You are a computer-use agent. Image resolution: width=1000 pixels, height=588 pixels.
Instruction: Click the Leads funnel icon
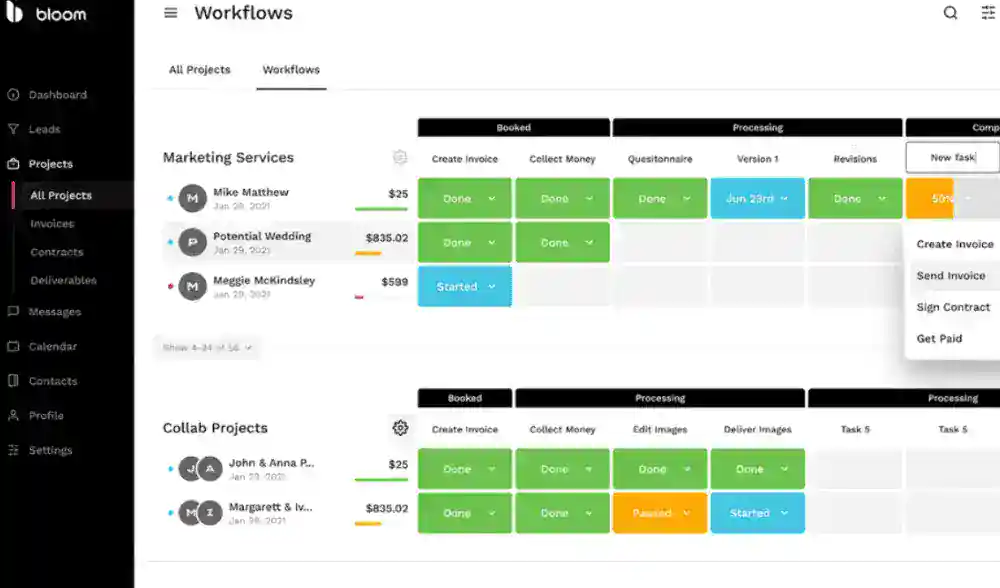click(13, 129)
